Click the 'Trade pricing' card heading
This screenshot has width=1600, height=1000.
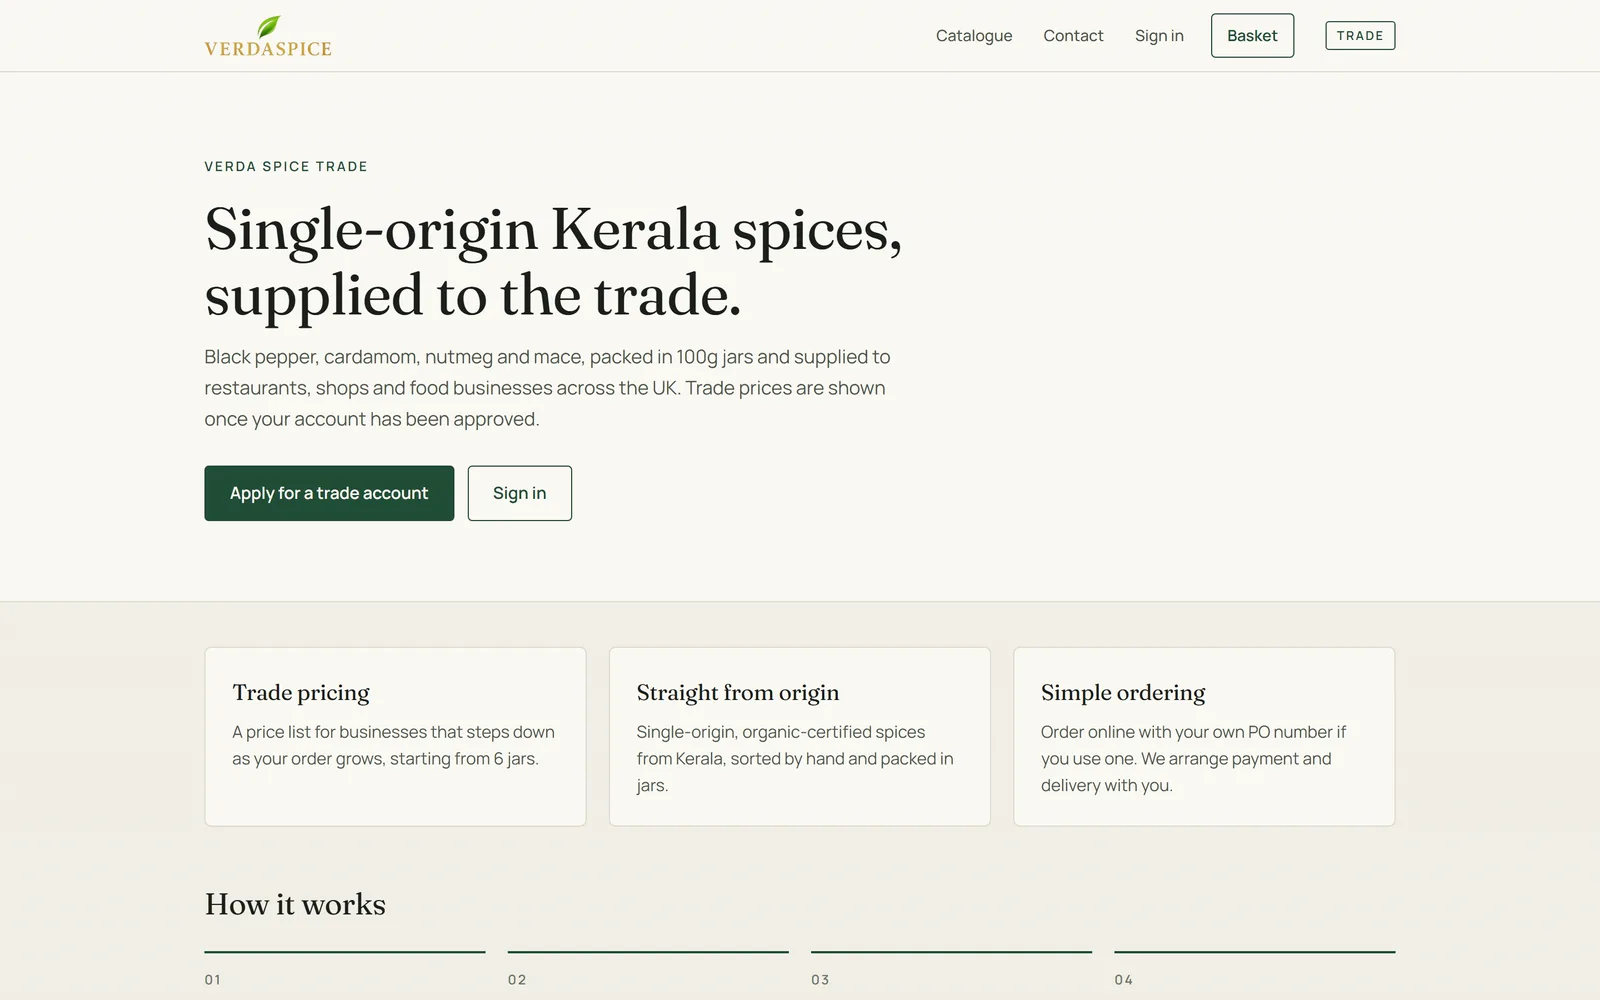(x=301, y=692)
